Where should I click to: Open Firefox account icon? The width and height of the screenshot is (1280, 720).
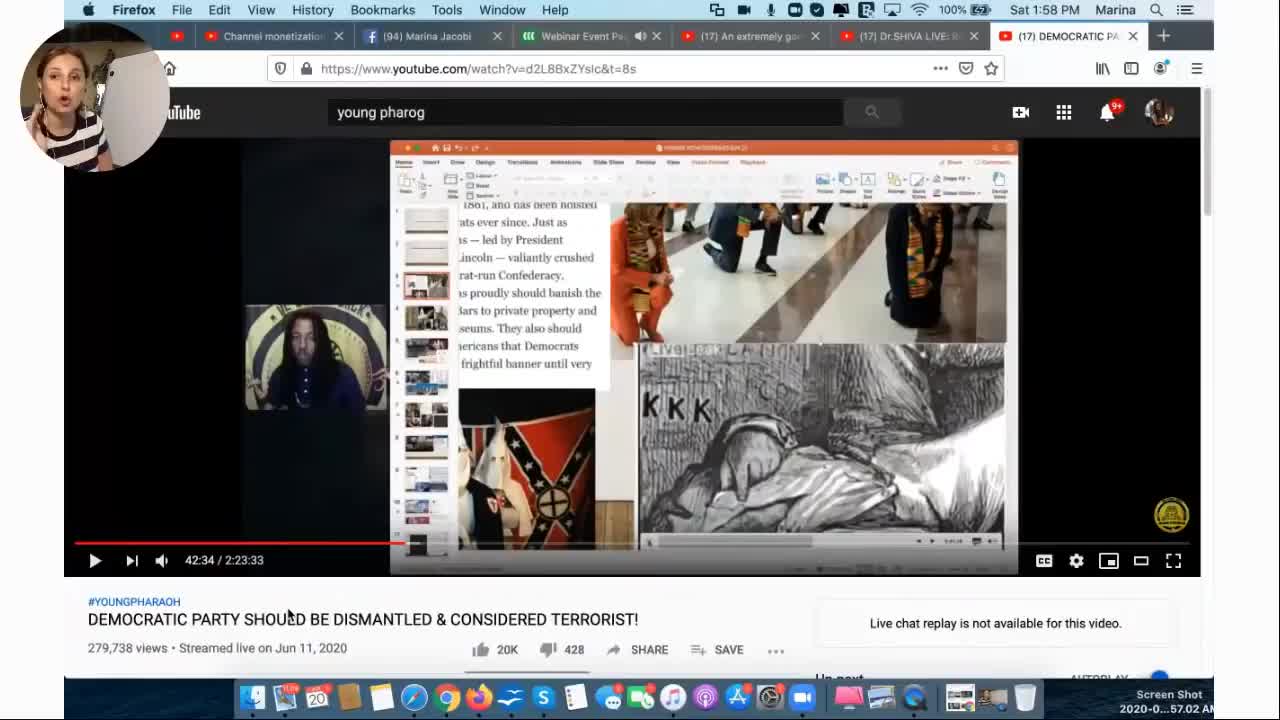click(1160, 69)
